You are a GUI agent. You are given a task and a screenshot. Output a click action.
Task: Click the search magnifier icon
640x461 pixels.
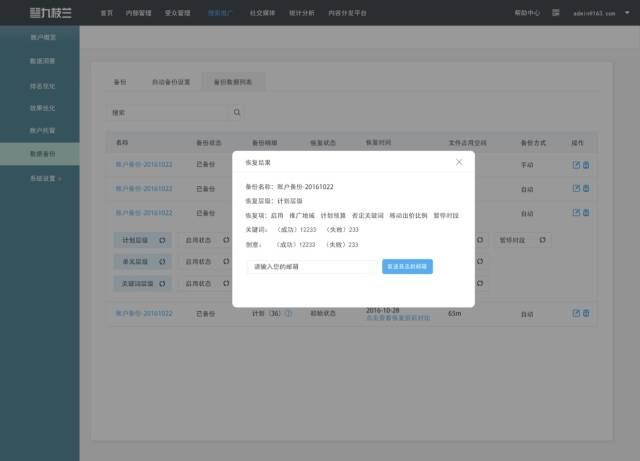coord(237,112)
